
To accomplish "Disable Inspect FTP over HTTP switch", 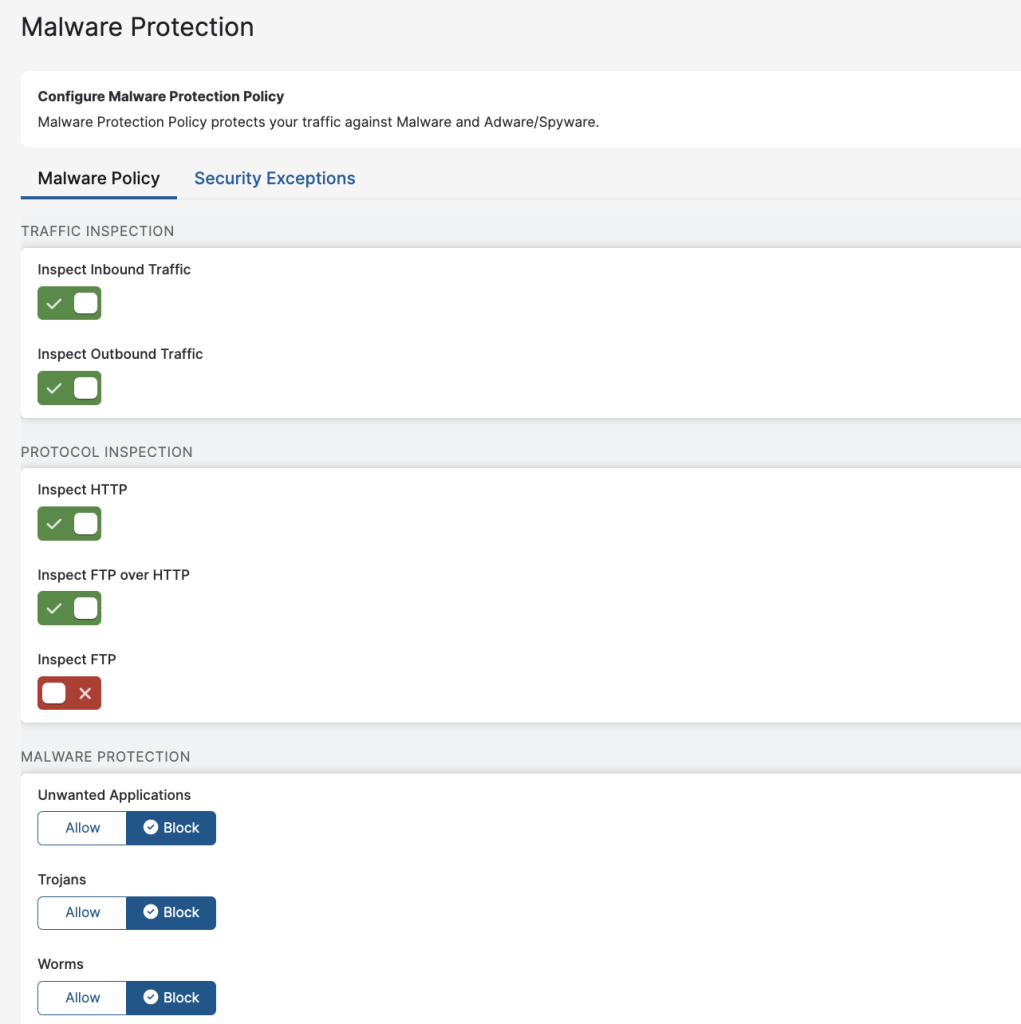I will tap(69, 608).
